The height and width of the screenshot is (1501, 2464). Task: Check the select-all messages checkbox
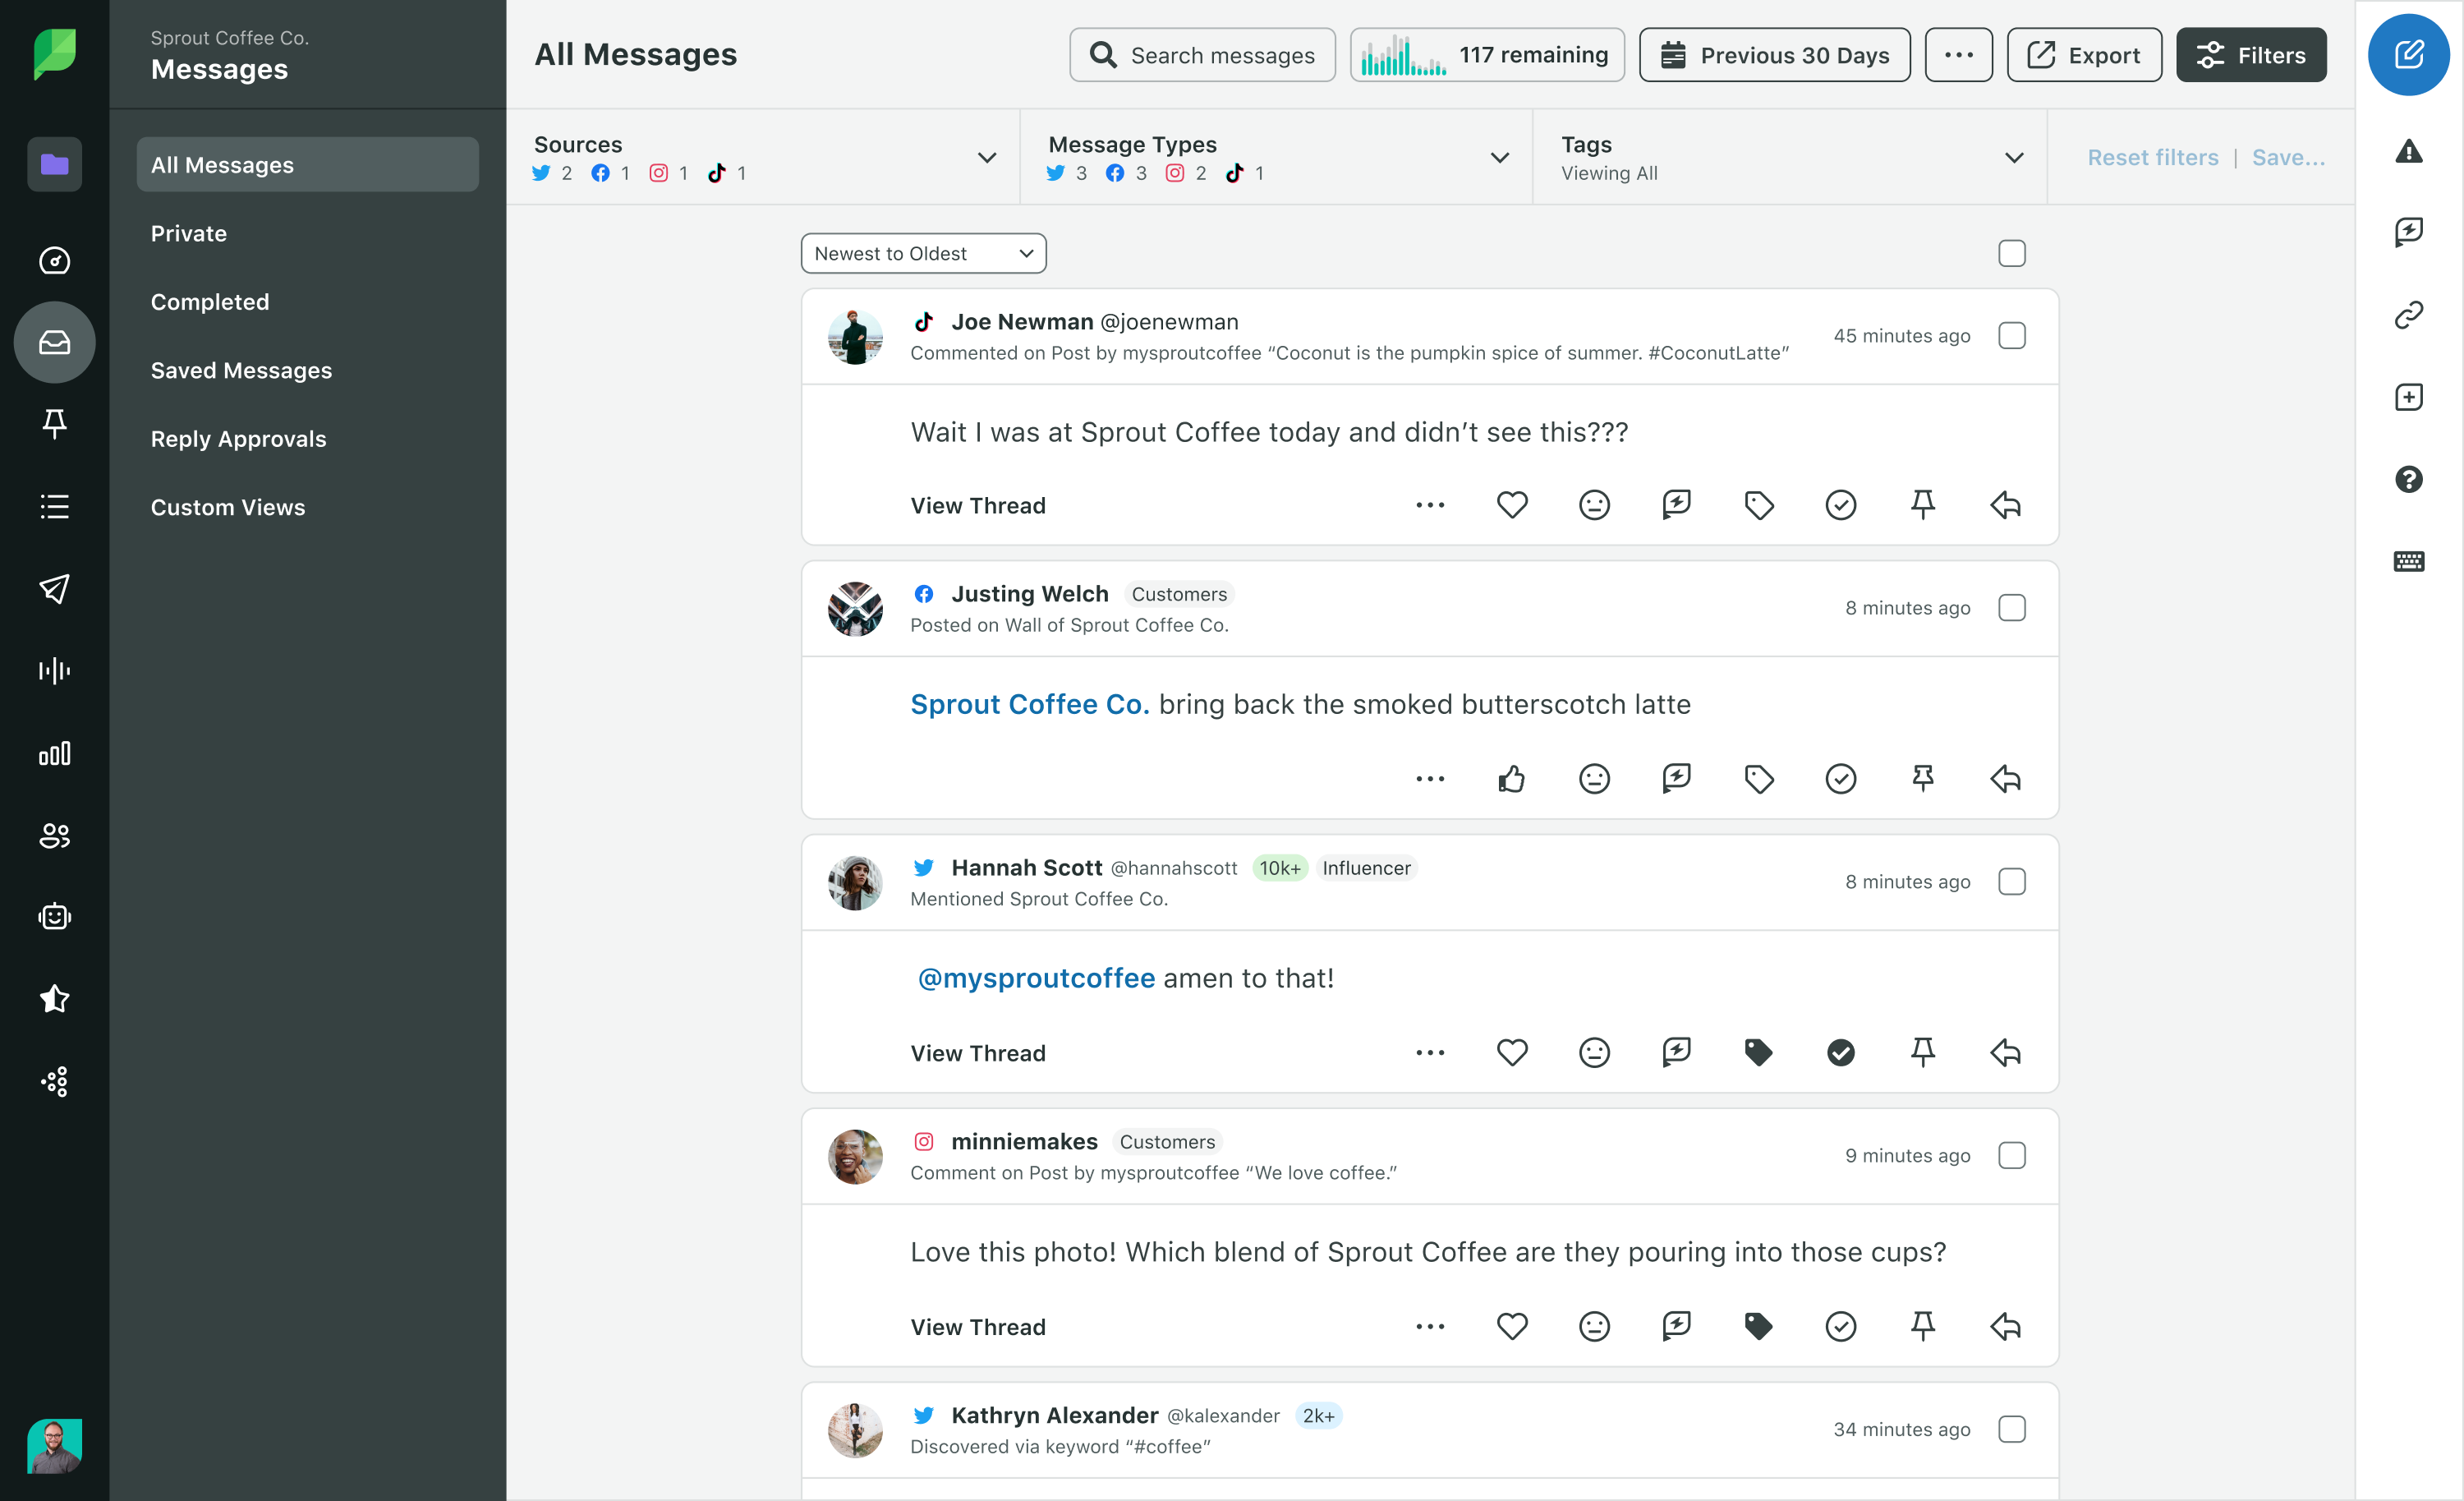[x=2011, y=254]
